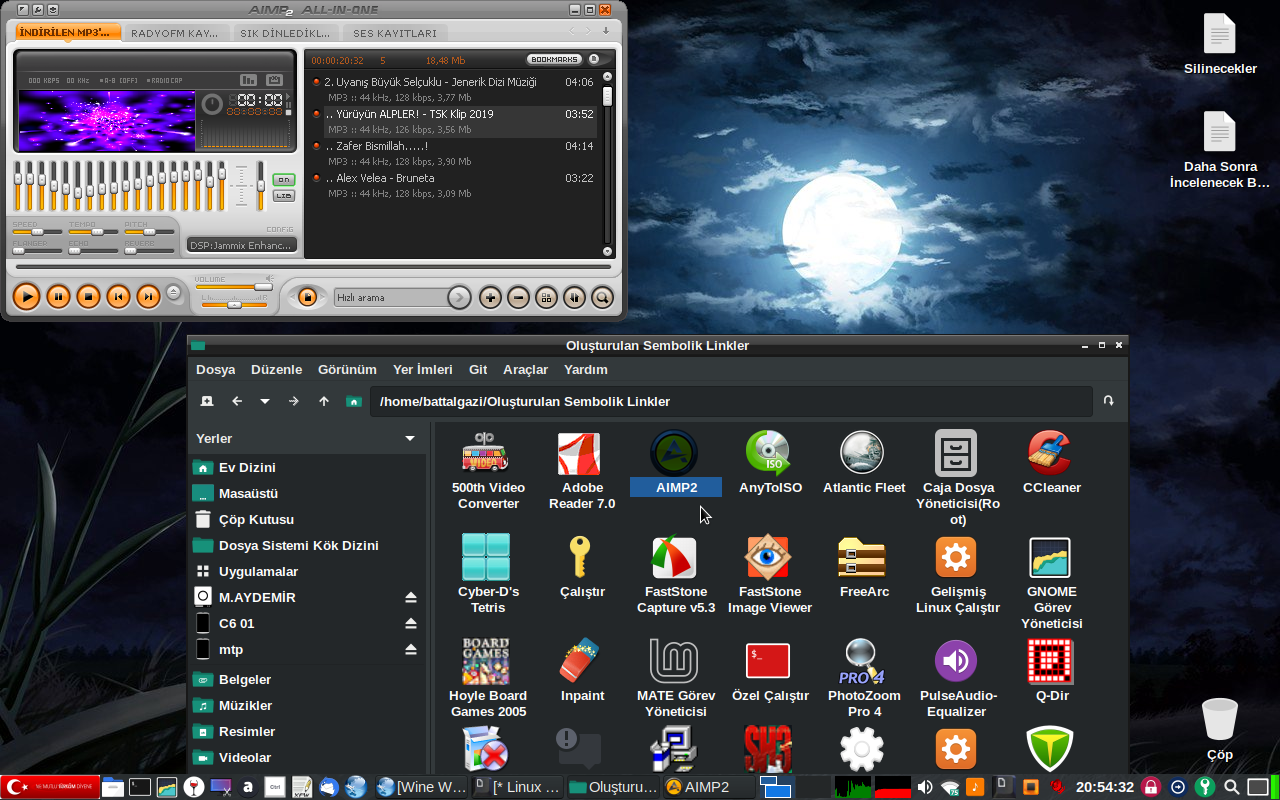Open the playlist sort grid button

point(546,297)
